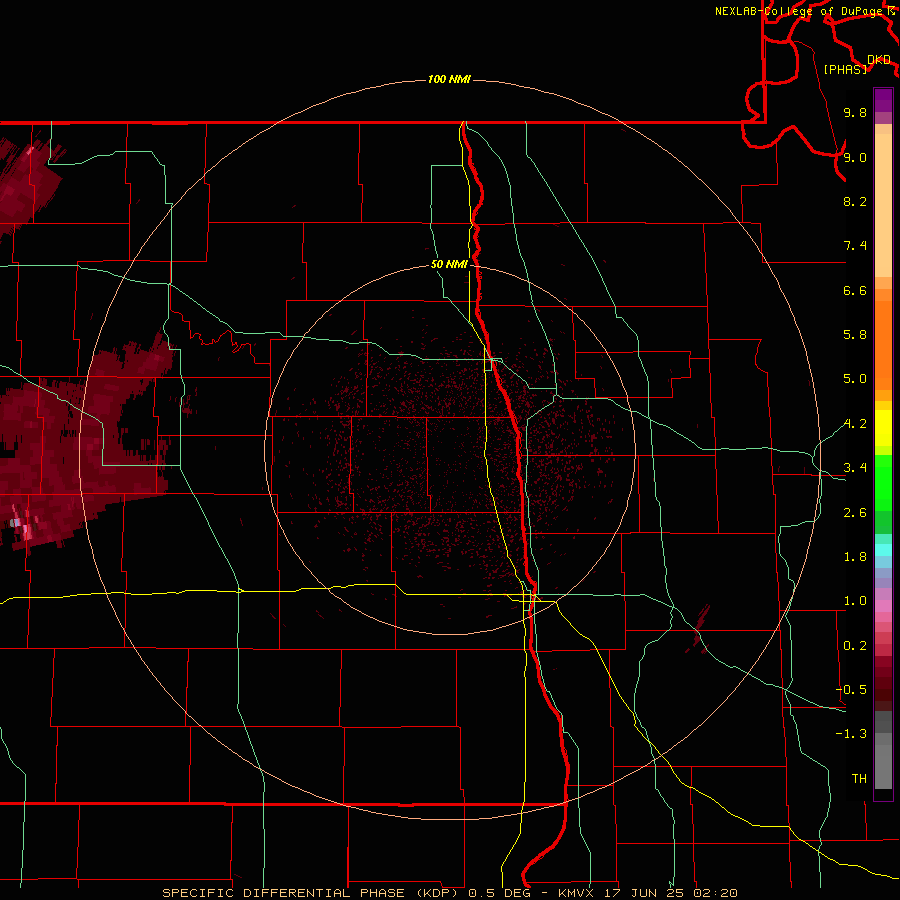This screenshot has width=900, height=900.
Task: Click the pink segment of color bar
Action: tap(883, 606)
